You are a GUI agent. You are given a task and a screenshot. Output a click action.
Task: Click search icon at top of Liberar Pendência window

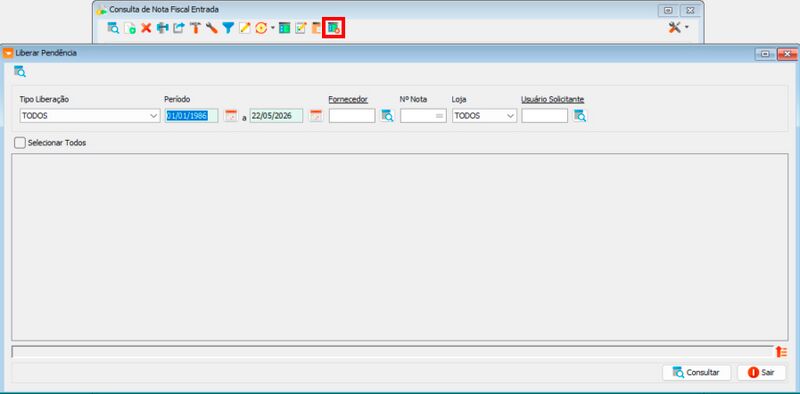tap(20, 71)
